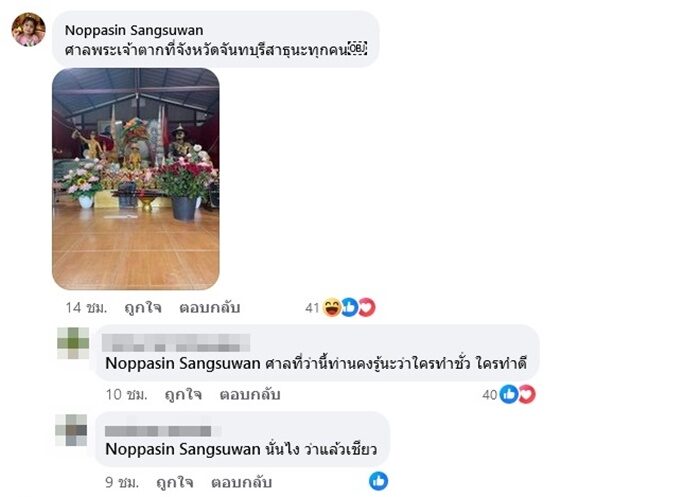The width and height of the screenshot is (700, 497).
Task: Like the reply posted 10 ชม. ago
Action: click(183, 395)
